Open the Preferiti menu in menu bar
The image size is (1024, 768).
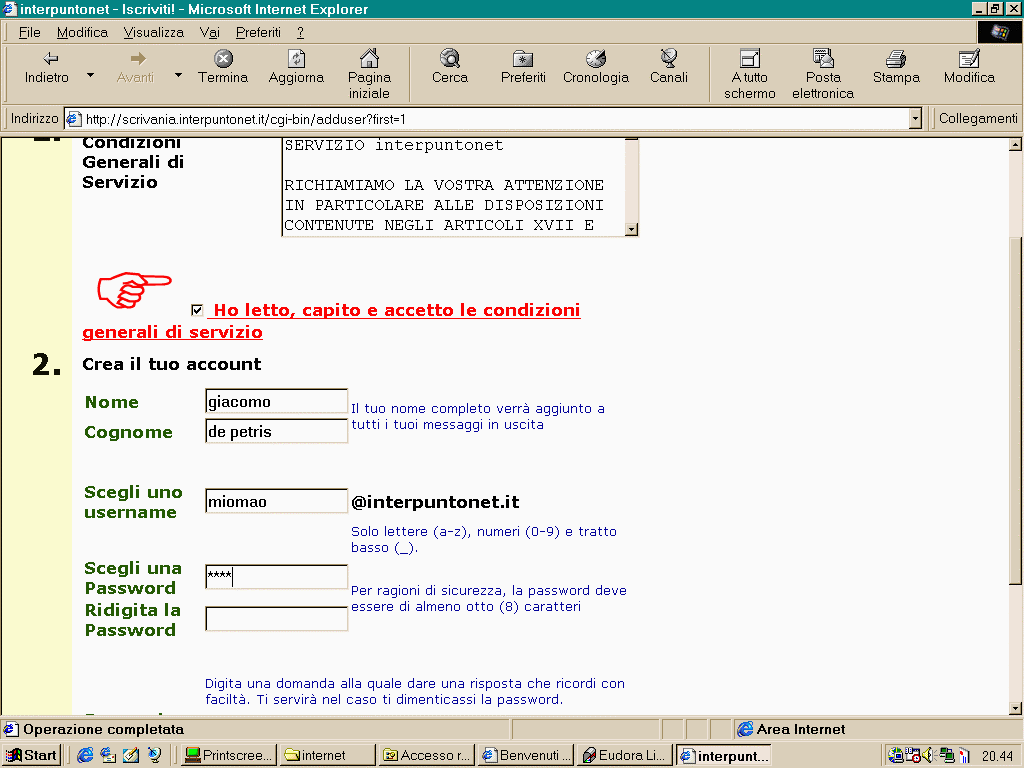[x=258, y=32]
